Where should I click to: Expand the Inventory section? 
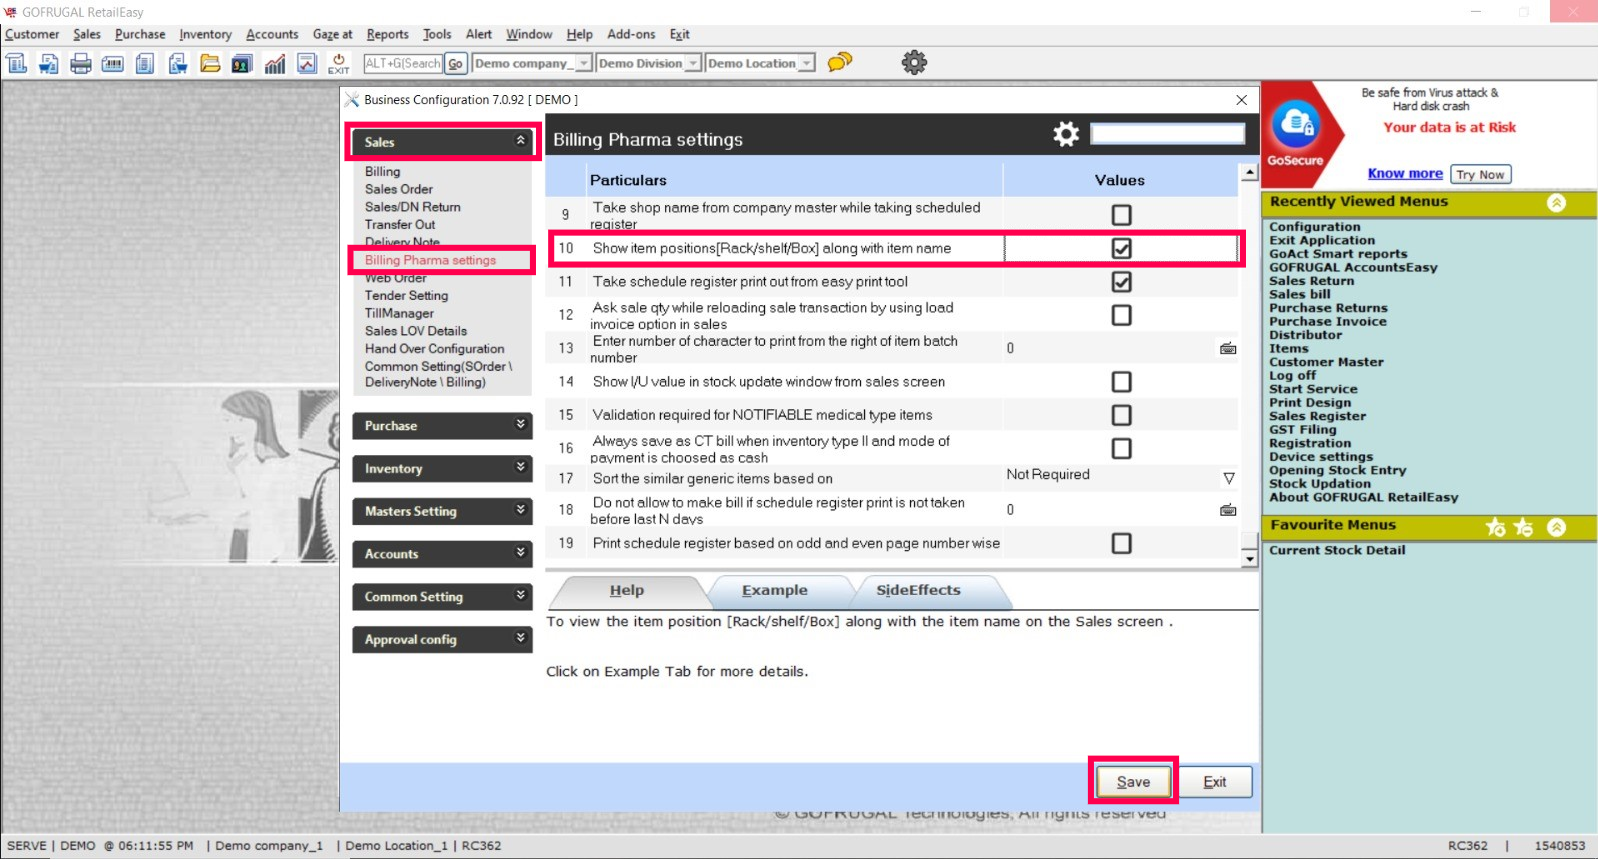coord(442,469)
